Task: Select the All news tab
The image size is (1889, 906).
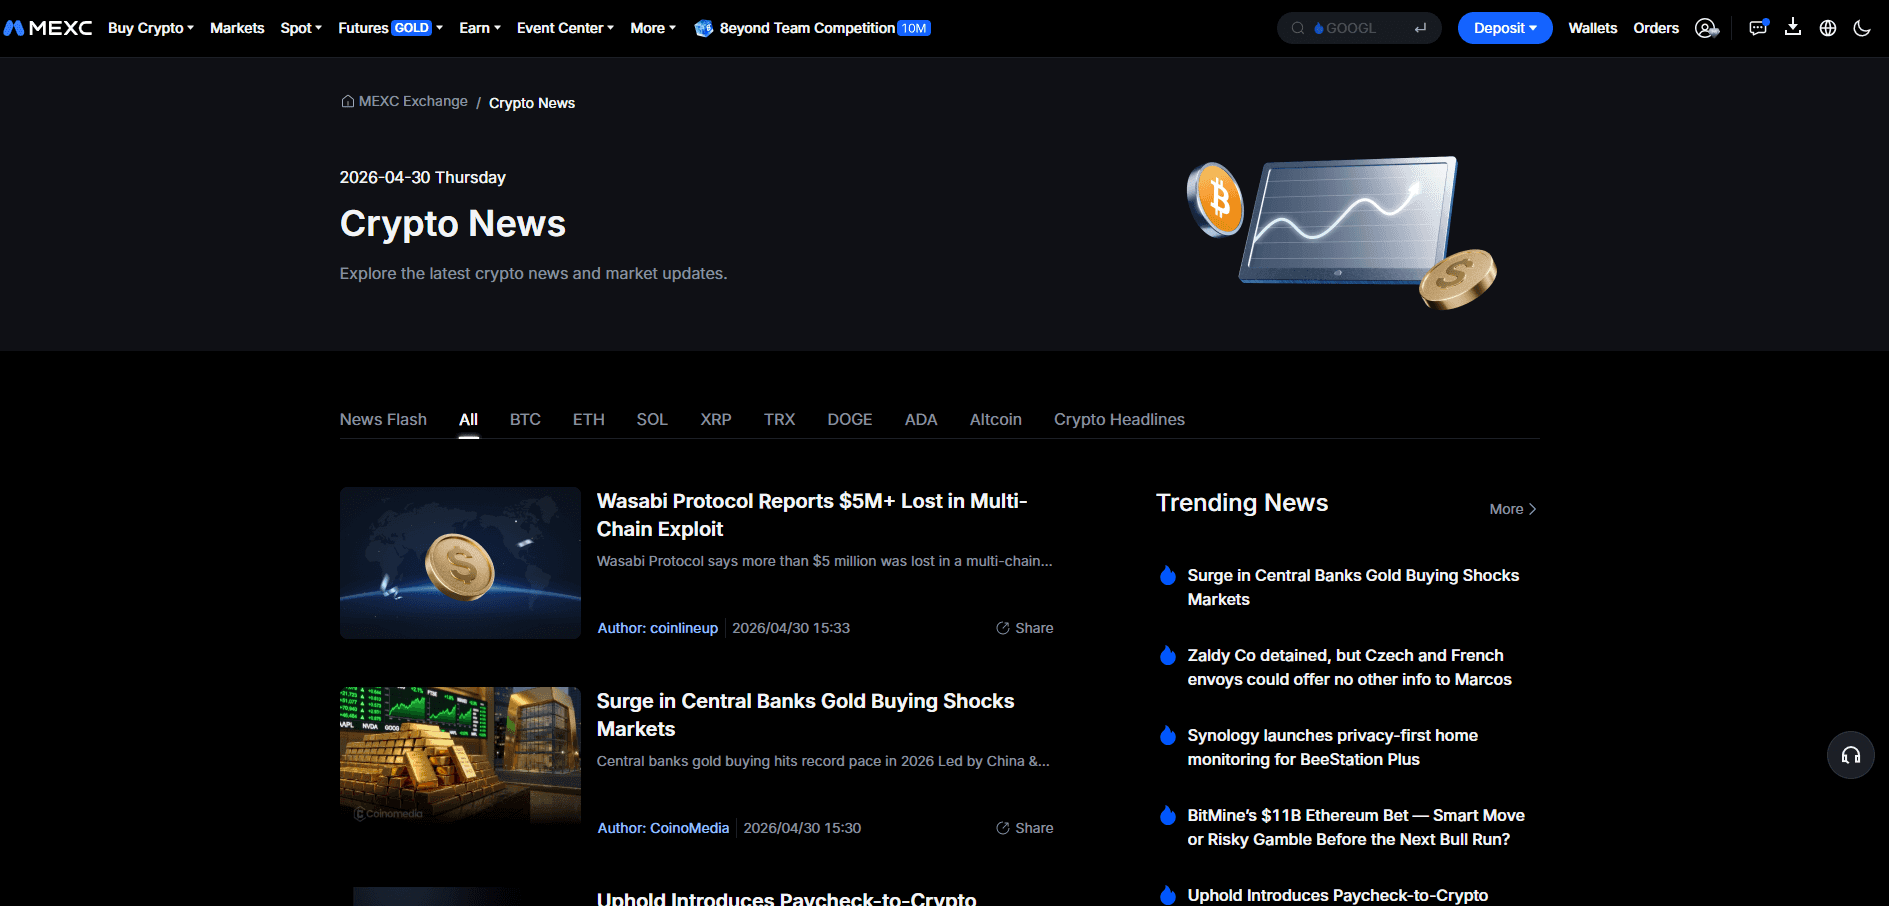Action: click(x=468, y=419)
